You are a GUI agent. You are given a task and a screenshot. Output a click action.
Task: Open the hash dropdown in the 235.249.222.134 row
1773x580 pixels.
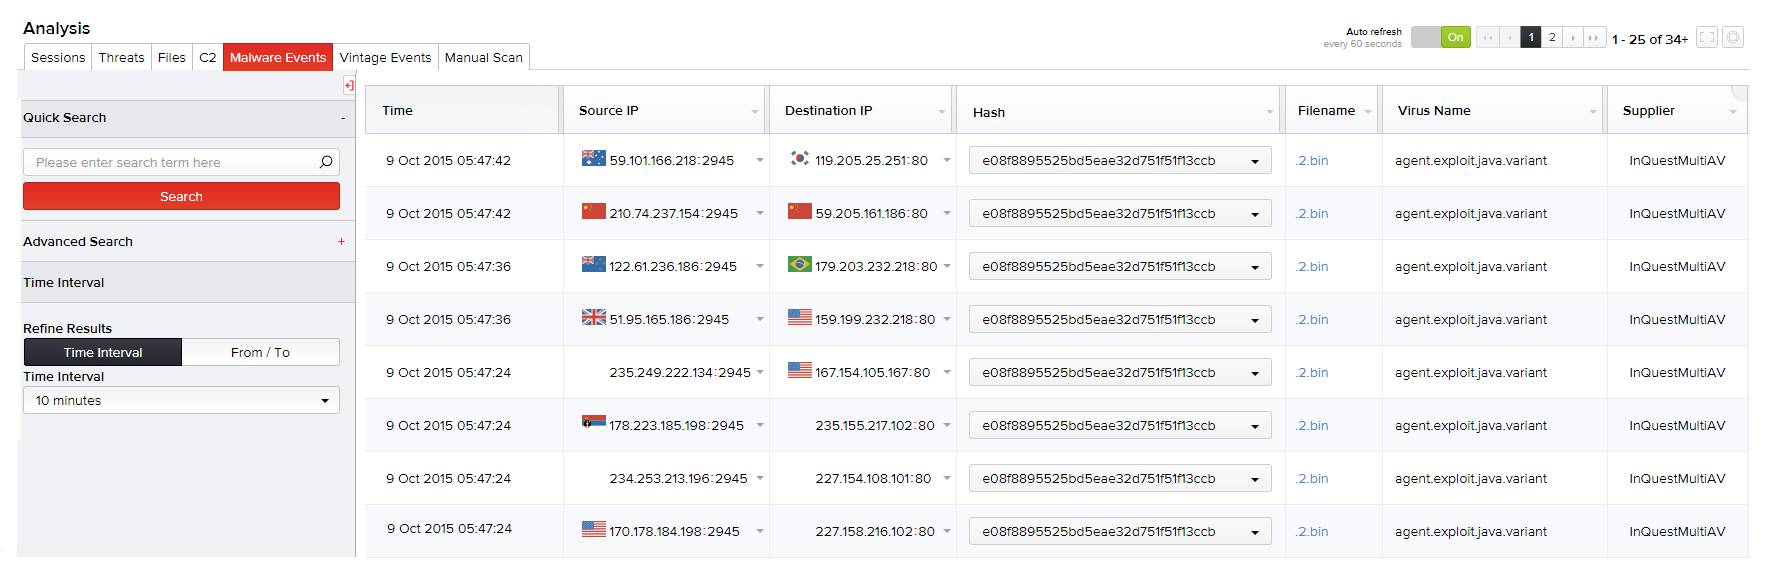[1255, 373]
